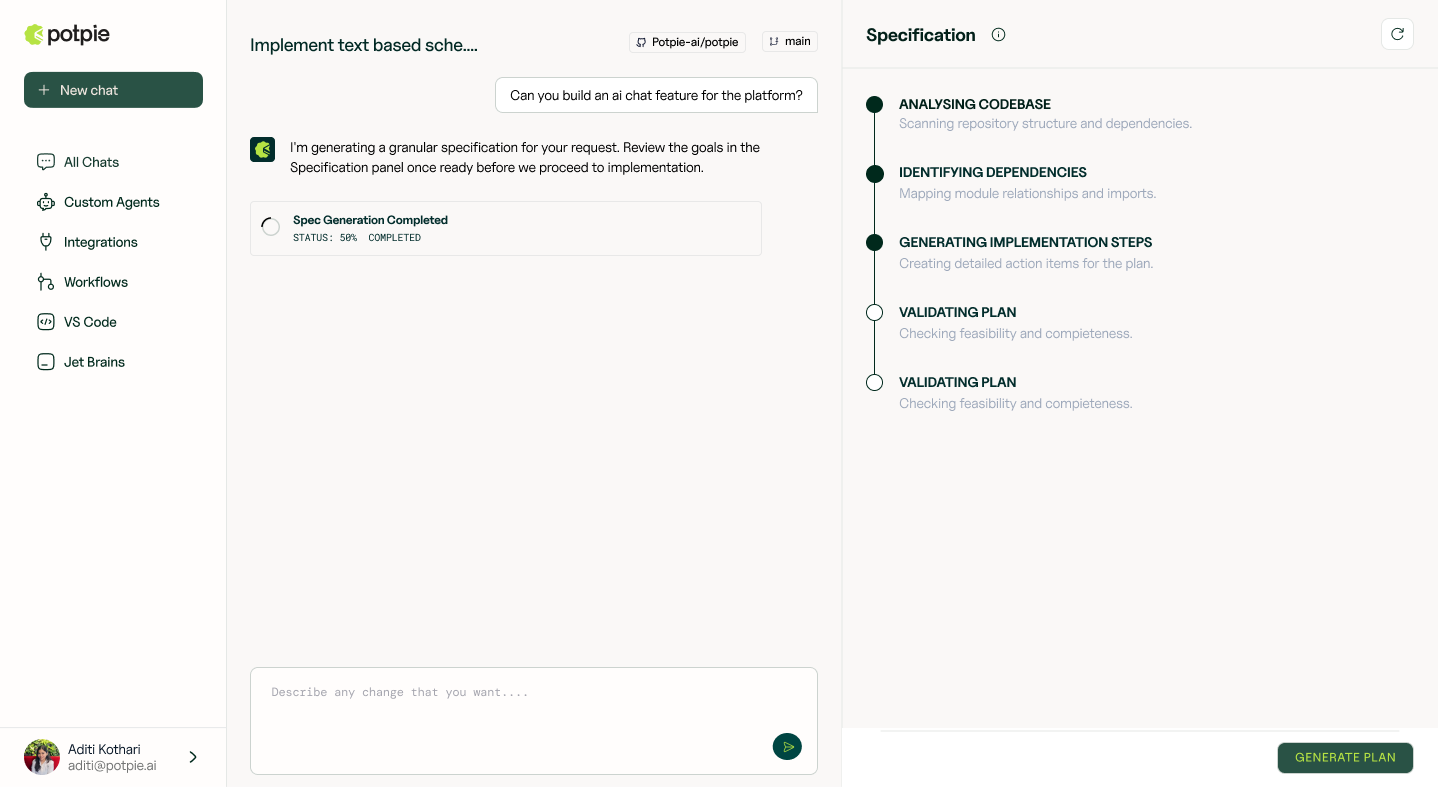1438x787 pixels.
Task: Open the main branch selector
Action: coord(789,41)
